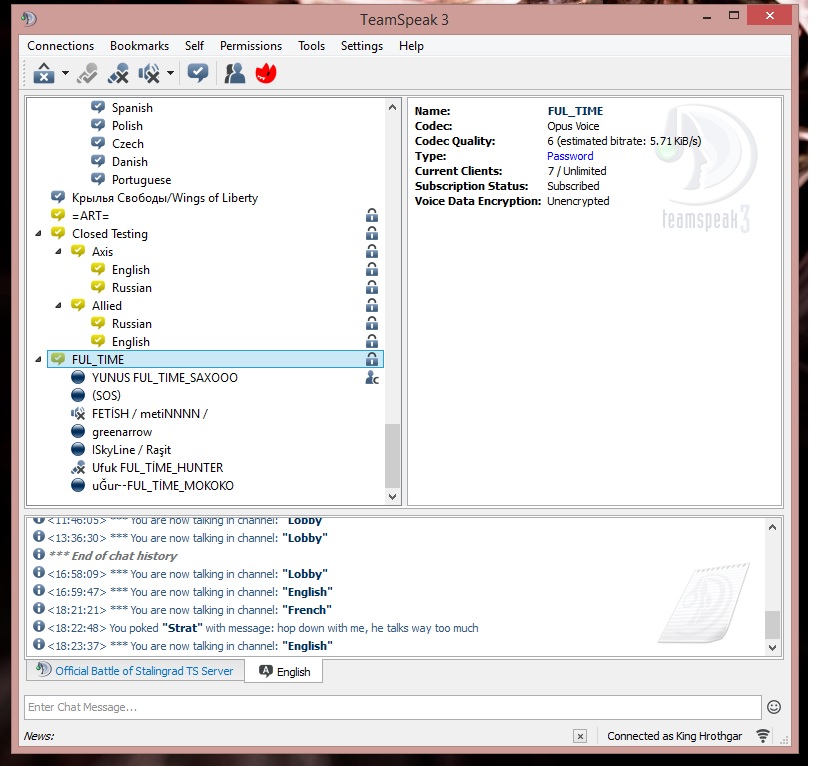Click the channel tree scrollbar thumb
Viewport: 816px width, 766px height.
tap(392, 456)
